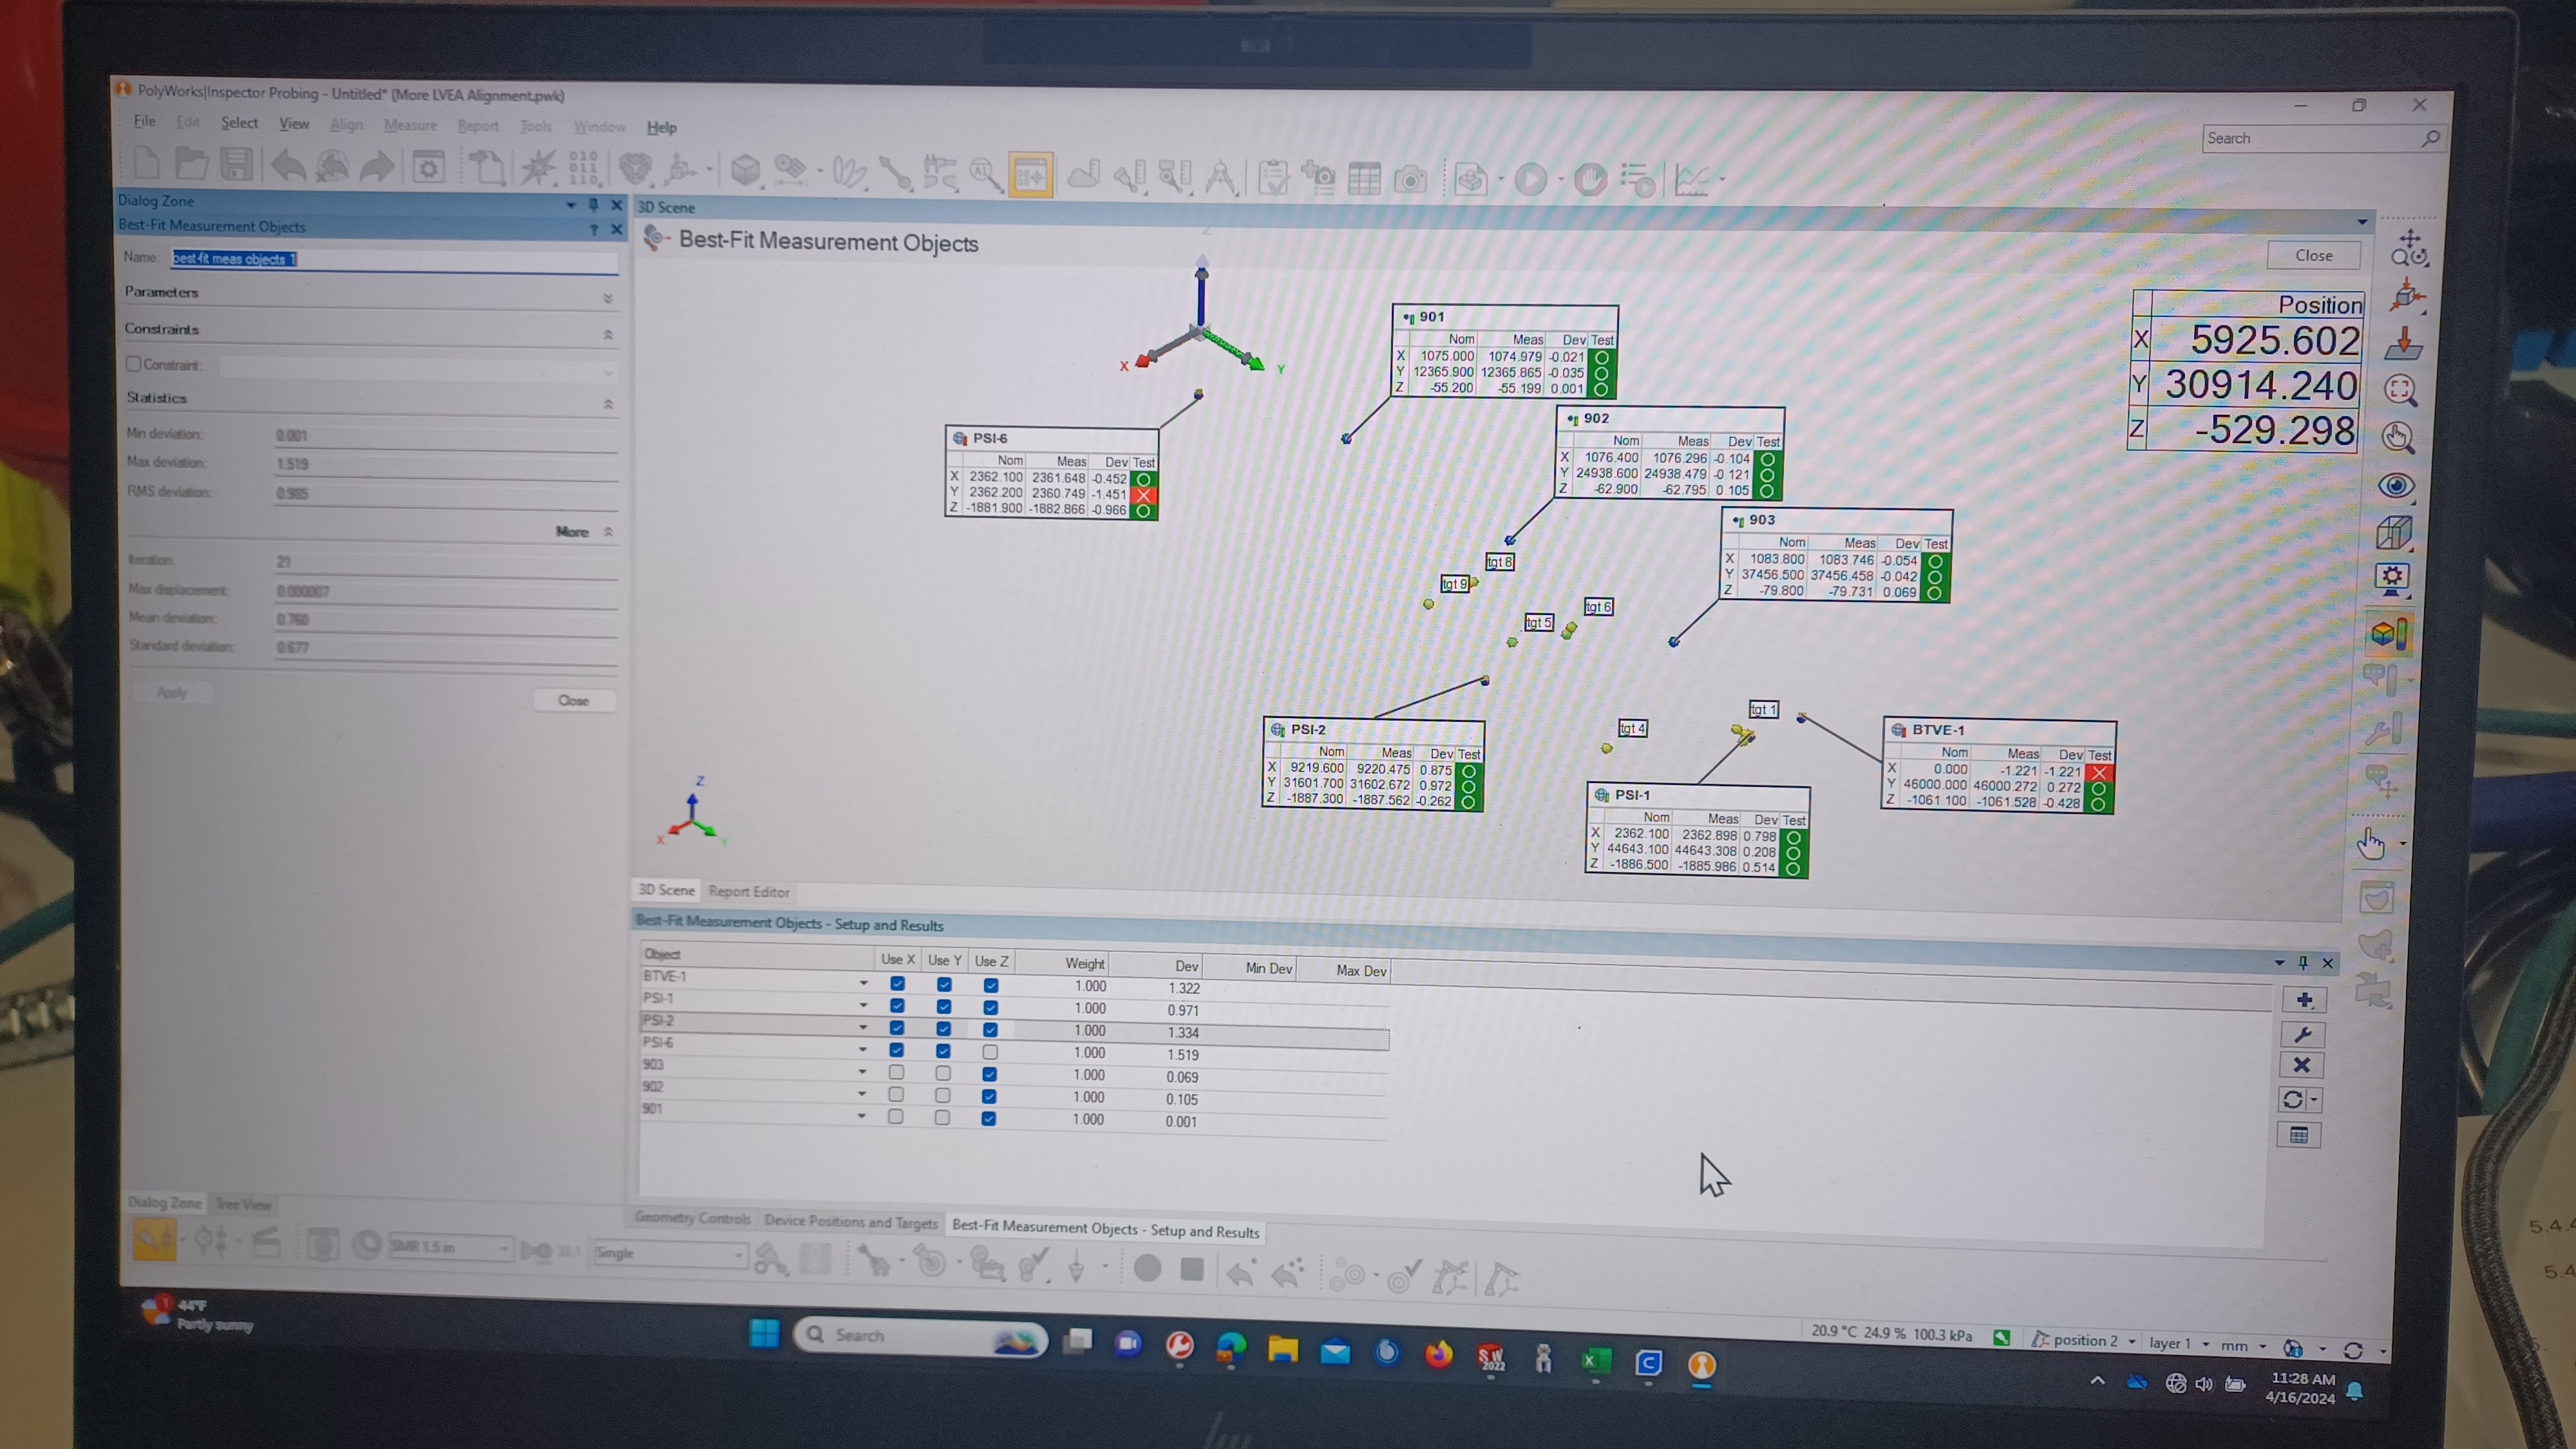Enable the Constraint checkbox in Dialog Zone
Screen dimensions: 2576x1449
(x=133, y=364)
